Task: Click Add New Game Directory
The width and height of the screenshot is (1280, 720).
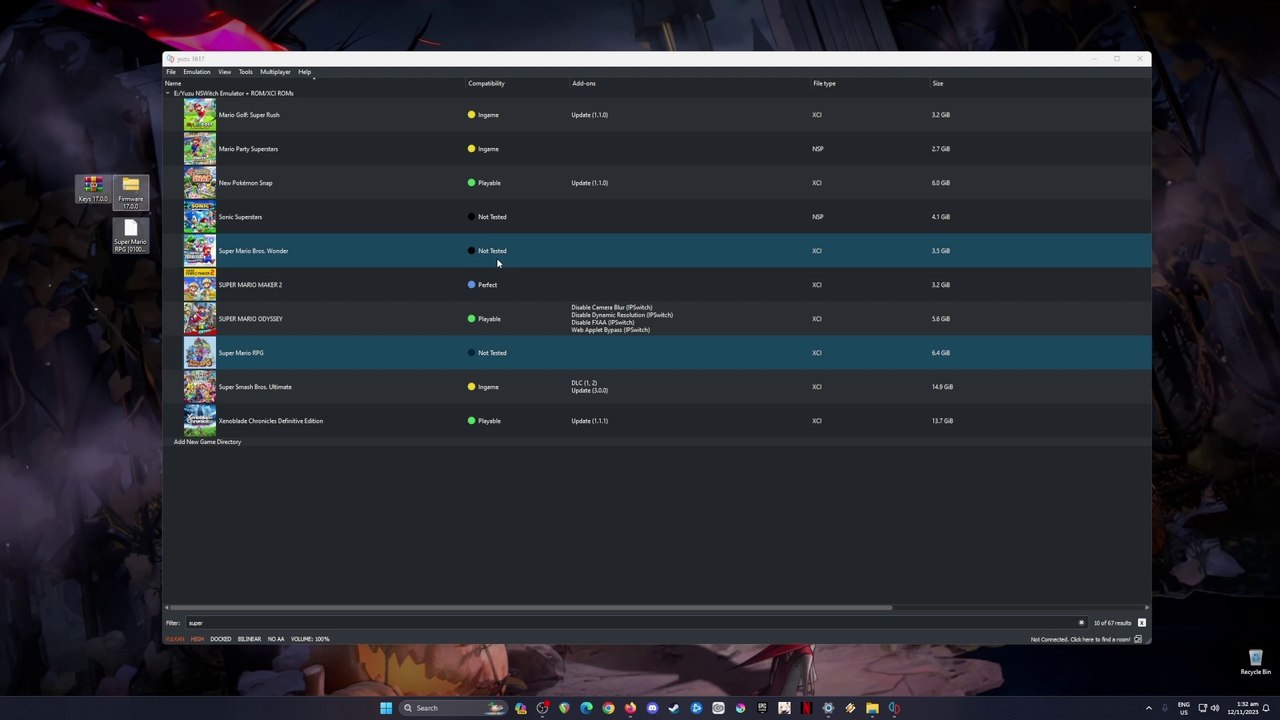Action: tap(207, 442)
